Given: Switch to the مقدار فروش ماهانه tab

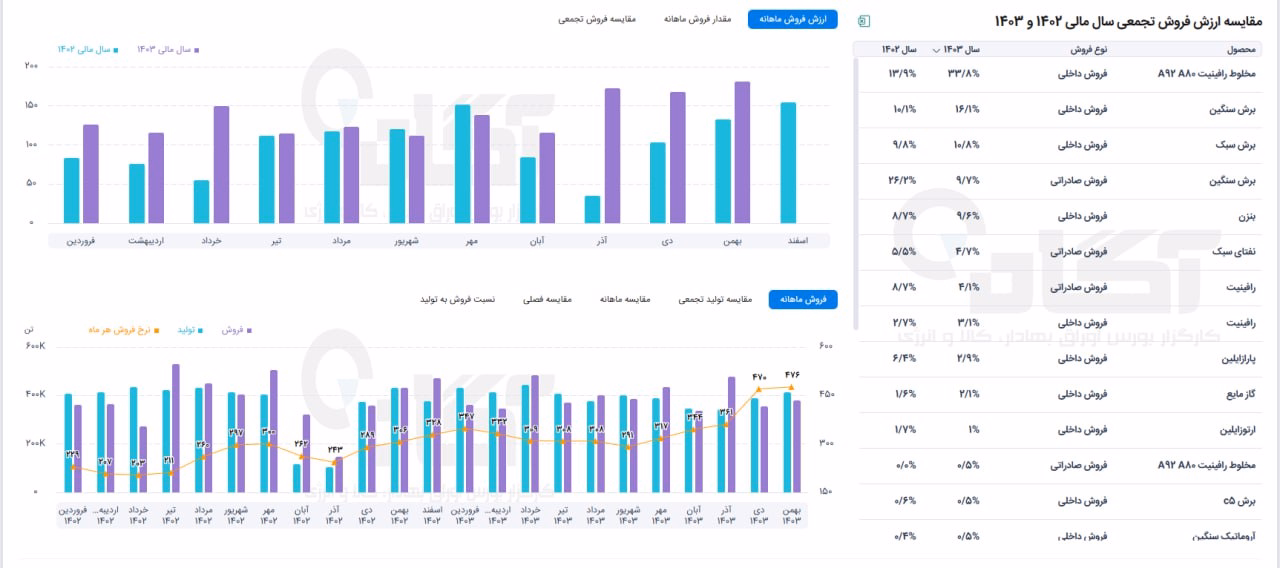Looking at the screenshot, I should (697, 19).
